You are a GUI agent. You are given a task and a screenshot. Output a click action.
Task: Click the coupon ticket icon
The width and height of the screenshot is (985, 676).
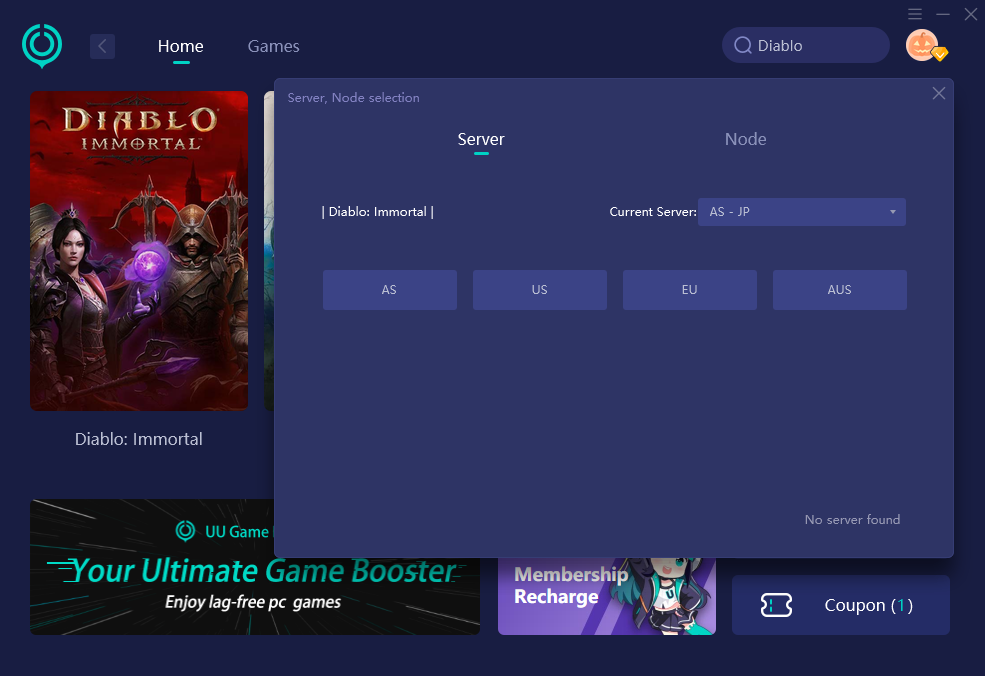tap(776, 605)
